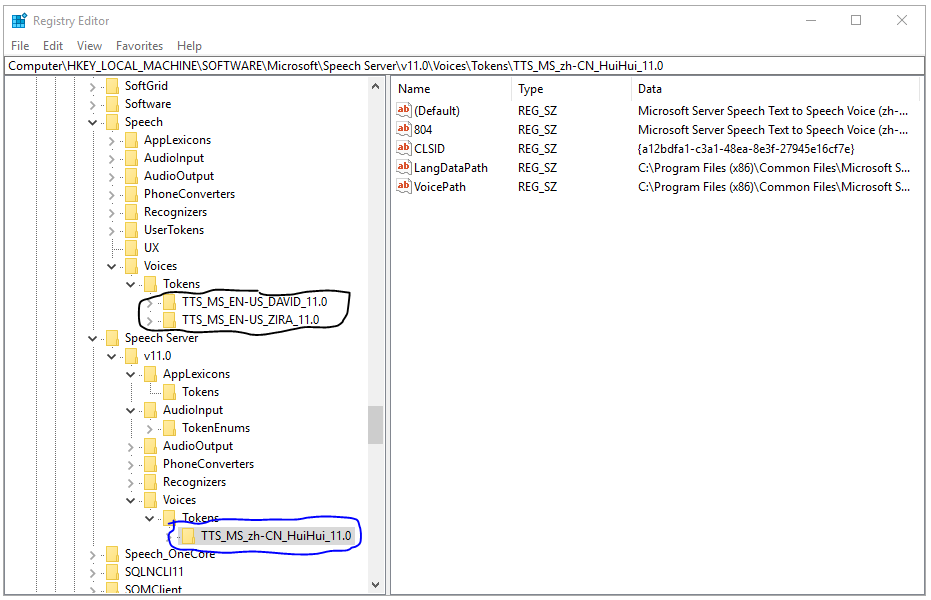Select the Speech Server folder icon
This screenshot has width=931, height=600.
point(112,338)
